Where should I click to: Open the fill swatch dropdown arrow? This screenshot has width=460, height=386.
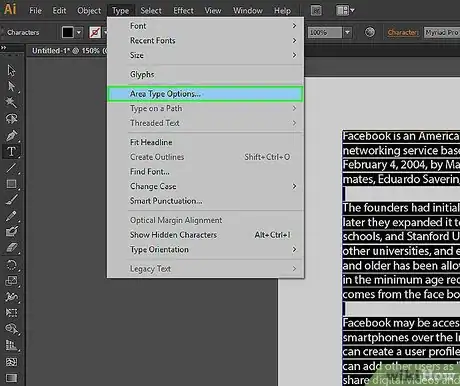pyautogui.click(x=79, y=32)
